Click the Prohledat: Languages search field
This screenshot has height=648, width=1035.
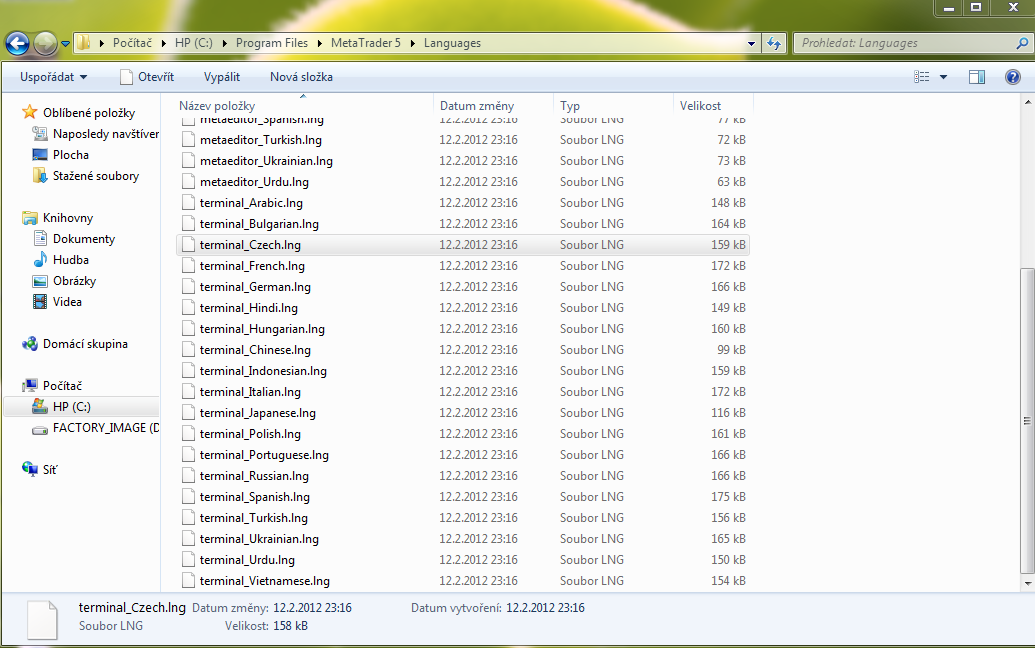click(x=900, y=43)
